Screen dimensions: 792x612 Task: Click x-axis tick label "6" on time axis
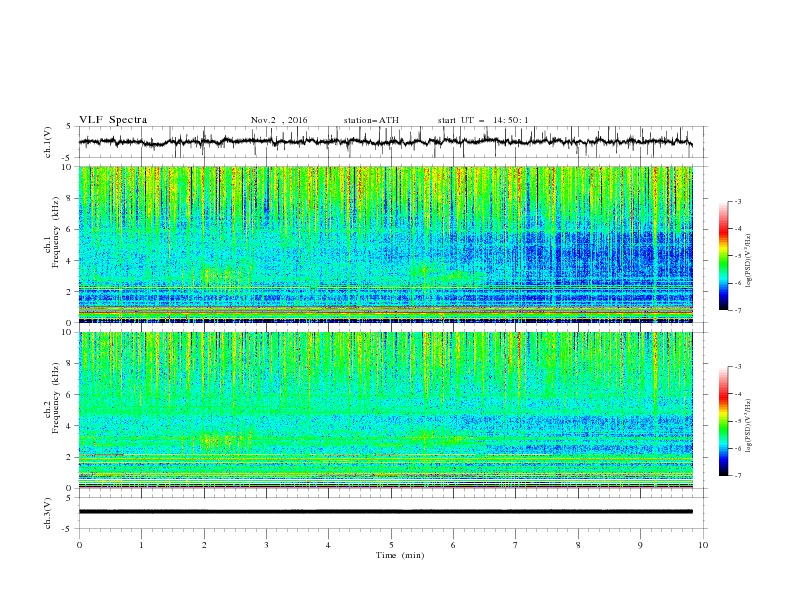pos(453,545)
